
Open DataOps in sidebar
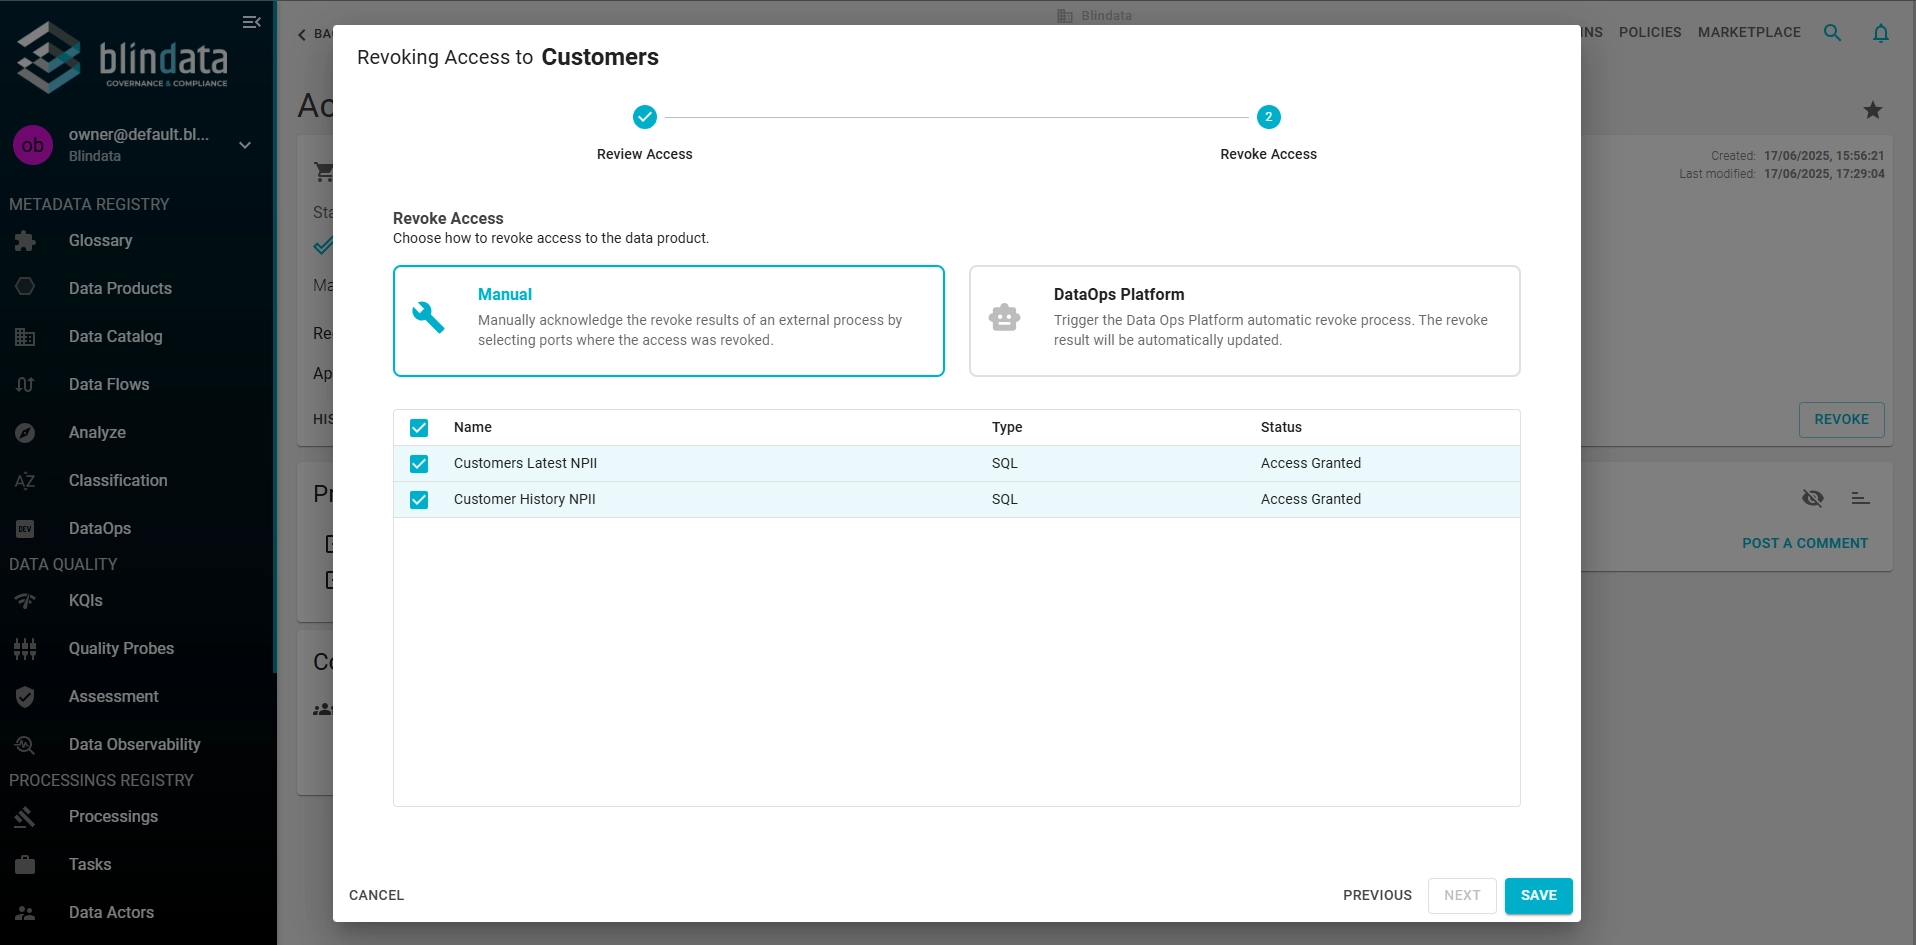(x=100, y=529)
